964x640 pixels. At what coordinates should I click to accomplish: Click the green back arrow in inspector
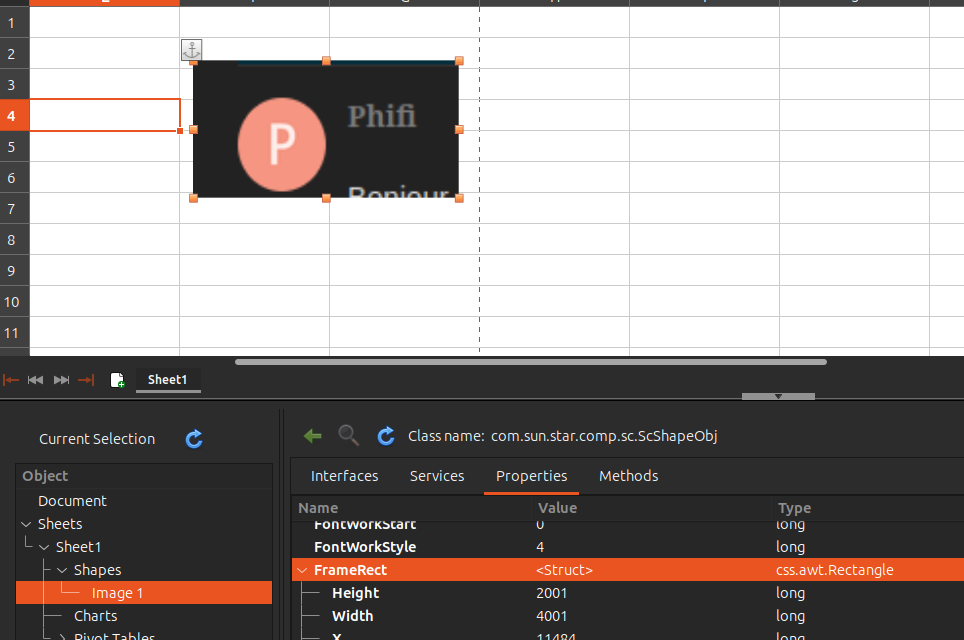(313, 436)
